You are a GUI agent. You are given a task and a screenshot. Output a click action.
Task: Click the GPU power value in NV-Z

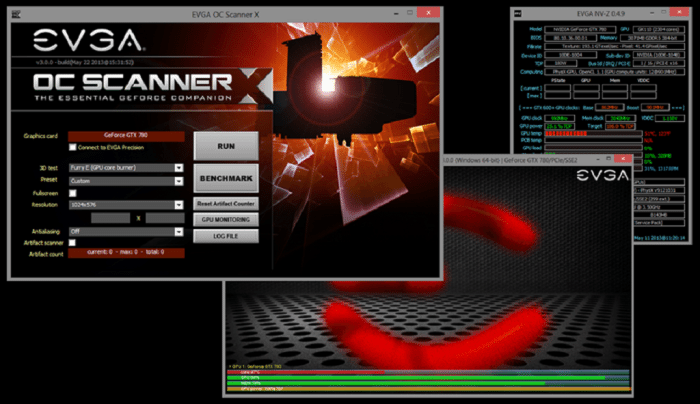coord(559,126)
